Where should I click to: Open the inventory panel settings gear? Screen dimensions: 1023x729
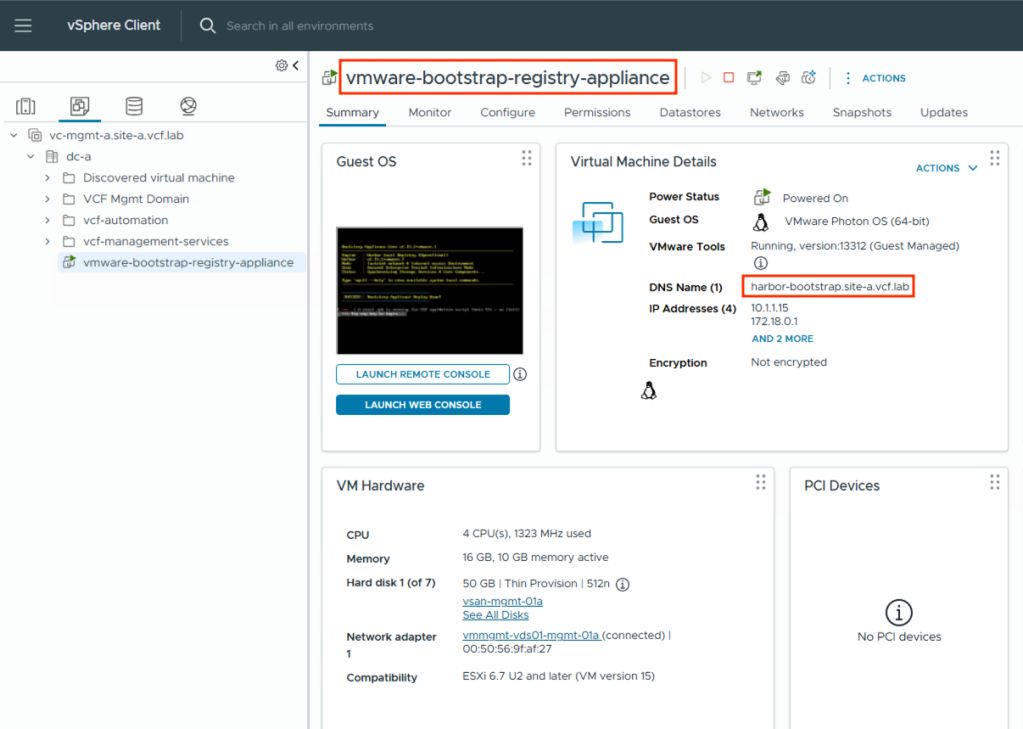tap(281, 65)
